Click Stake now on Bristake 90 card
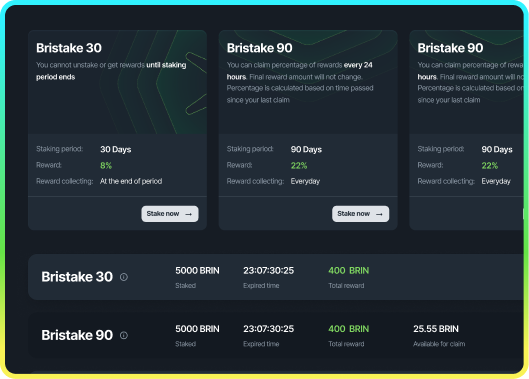This screenshot has height=379, width=529. 360,214
